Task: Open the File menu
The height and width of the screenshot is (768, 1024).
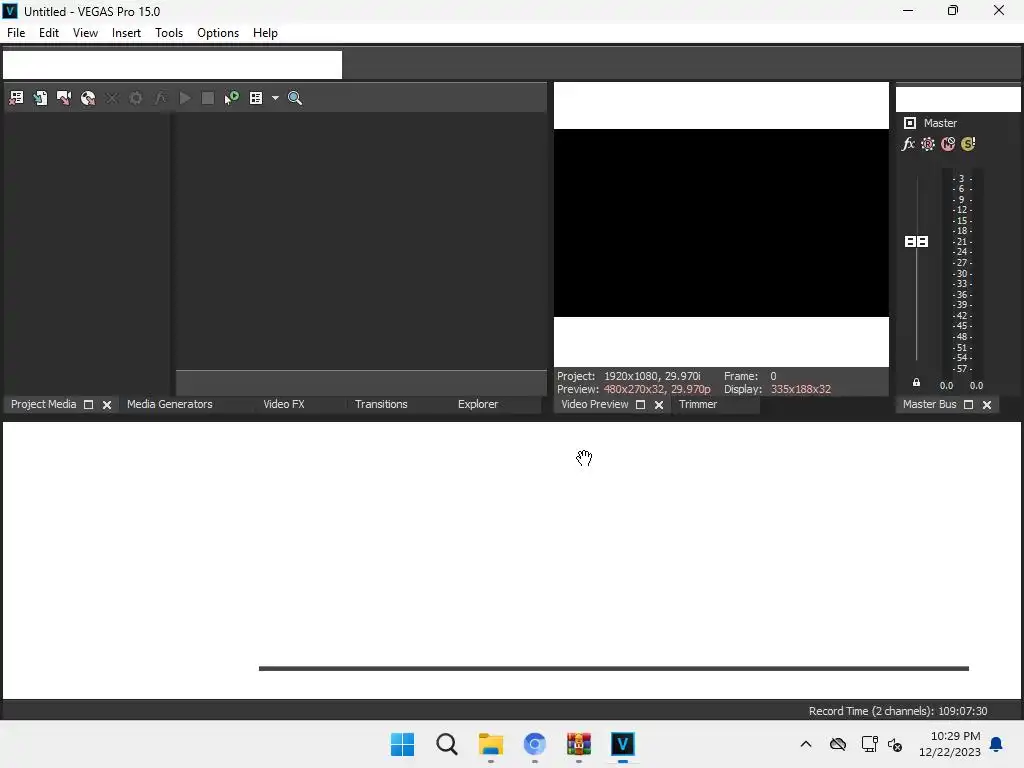Action: (x=16, y=33)
